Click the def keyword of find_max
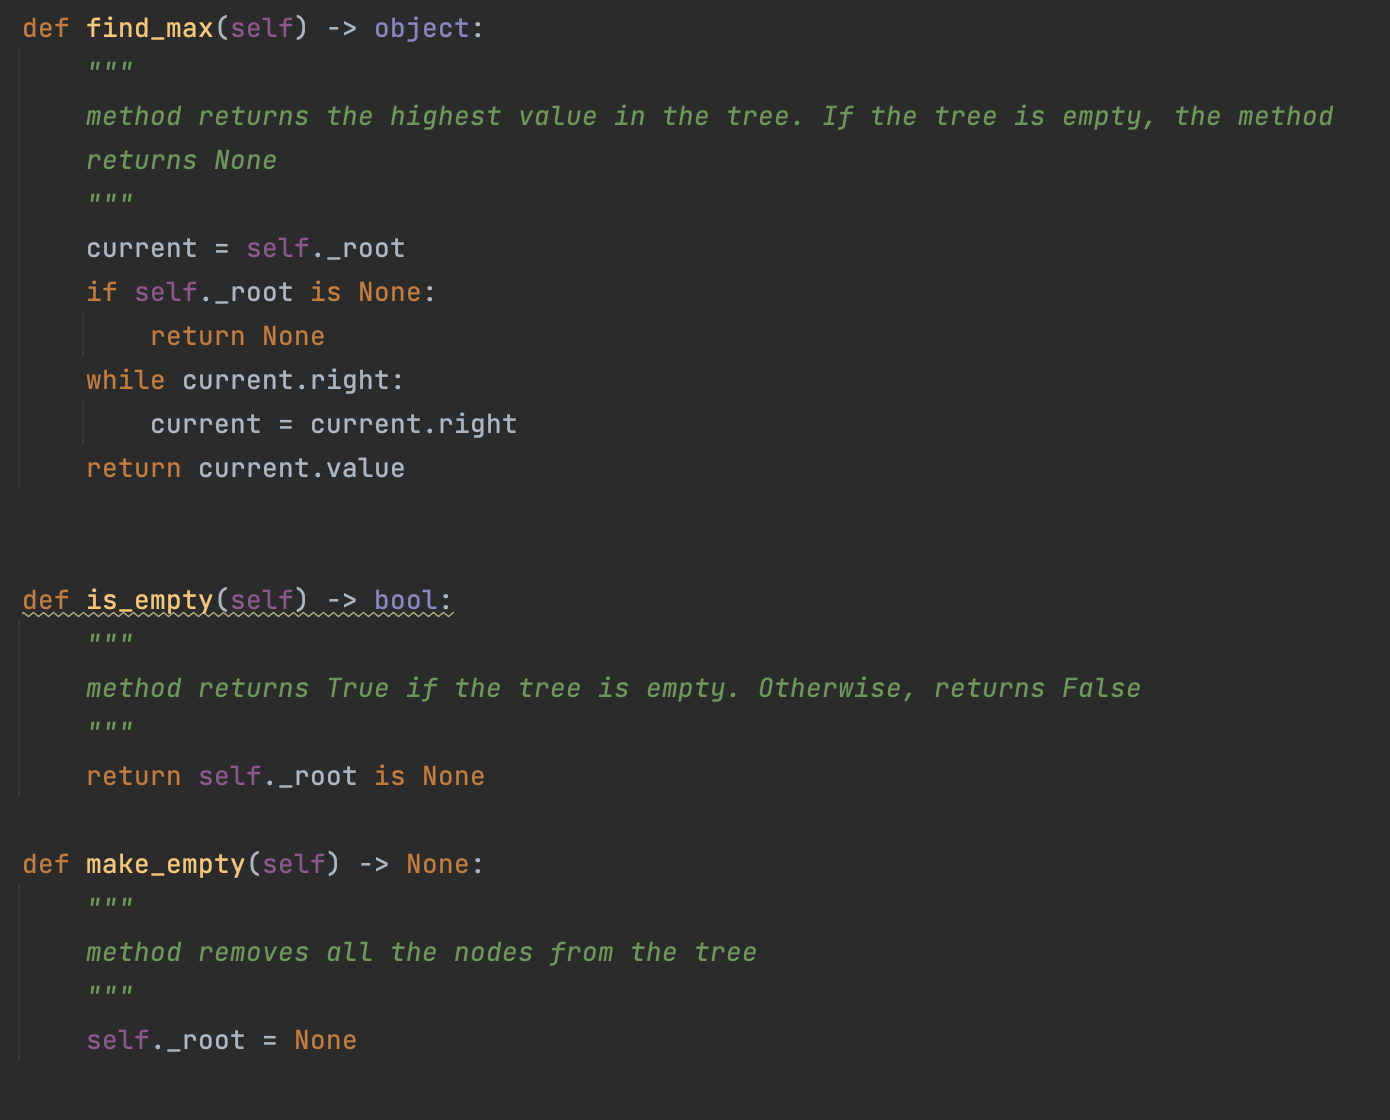This screenshot has height=1120, width=1390. [x=45, y=27]
